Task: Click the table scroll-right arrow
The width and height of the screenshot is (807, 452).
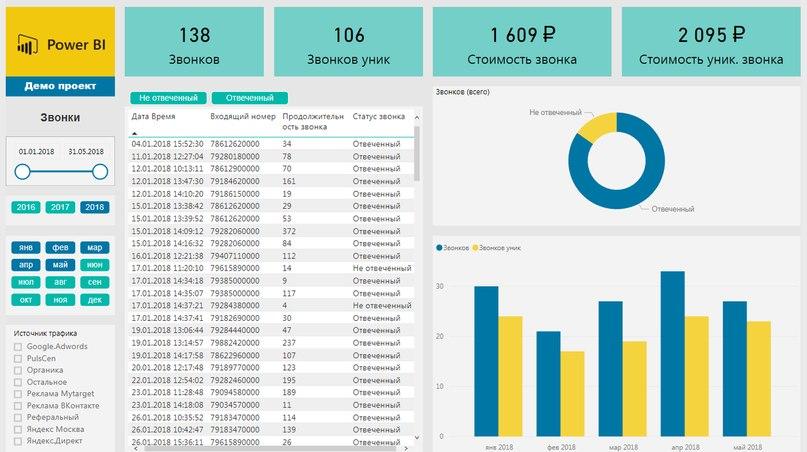Action: (406, 449)
